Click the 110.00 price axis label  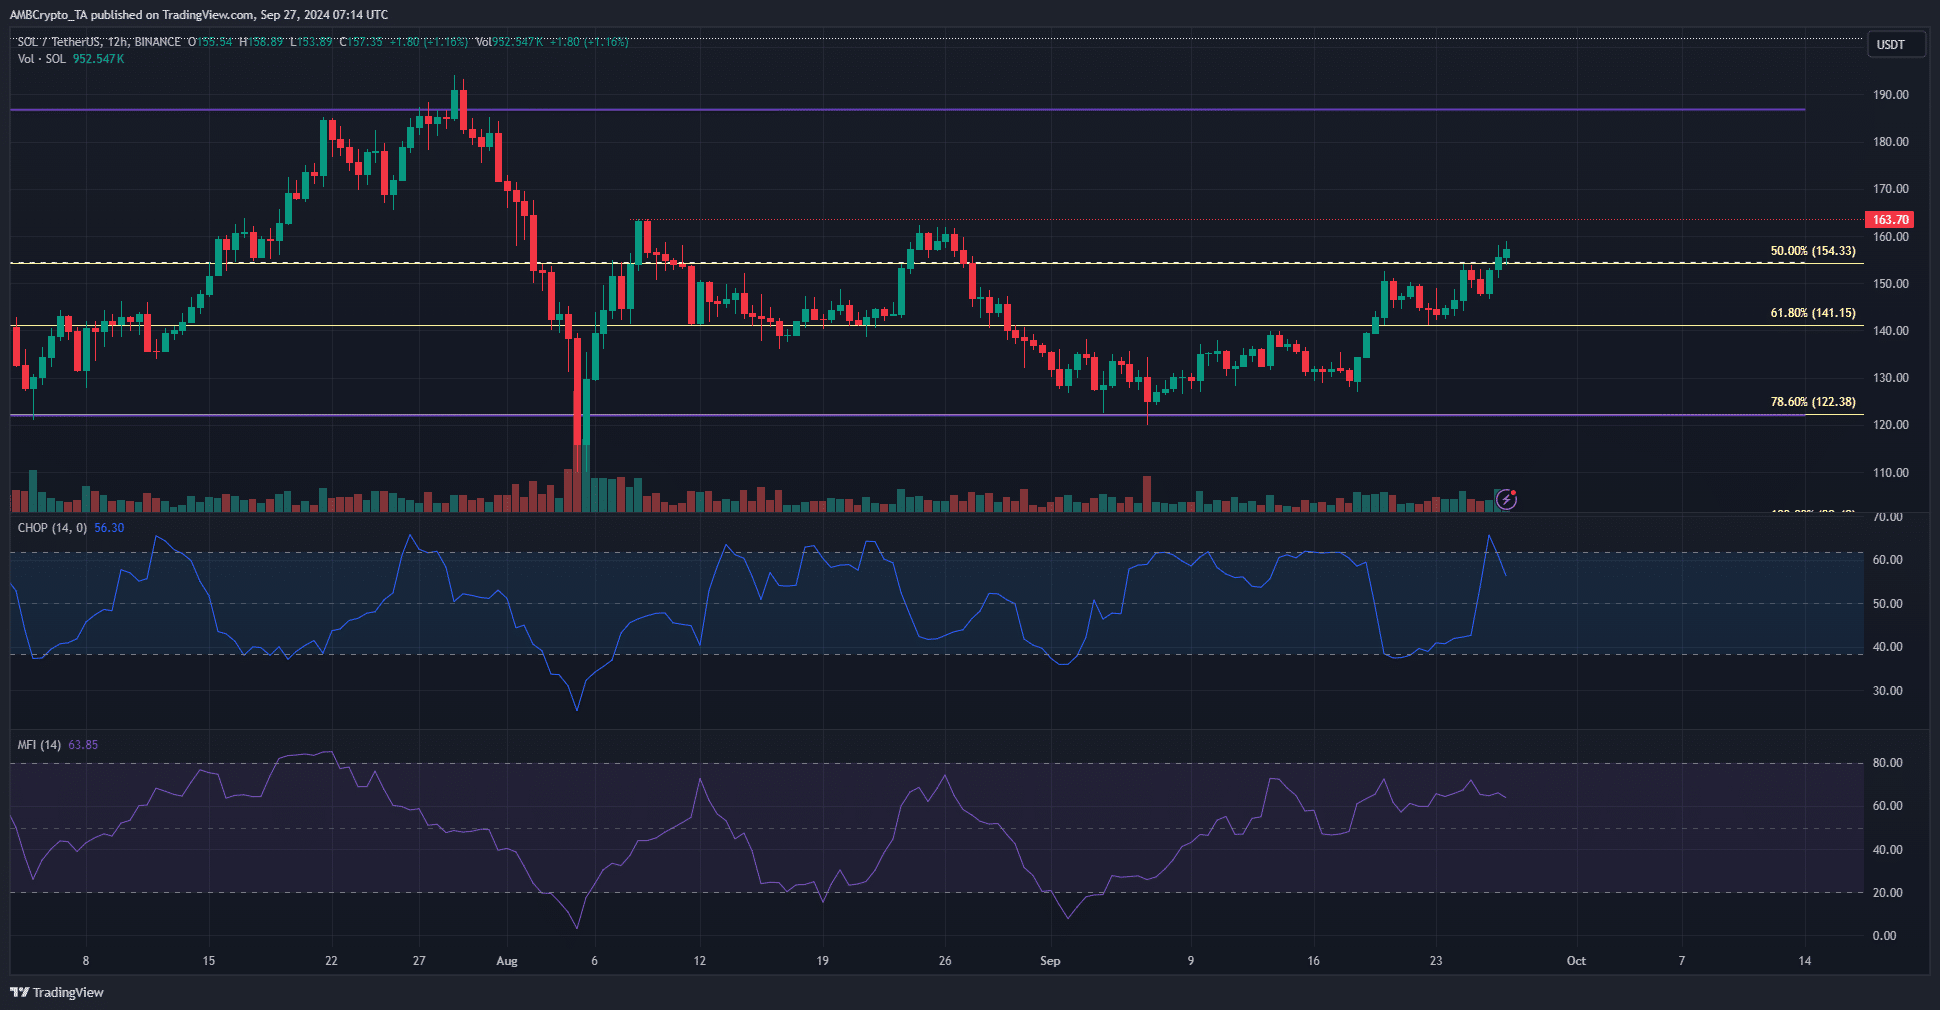tap(1890, 473)
